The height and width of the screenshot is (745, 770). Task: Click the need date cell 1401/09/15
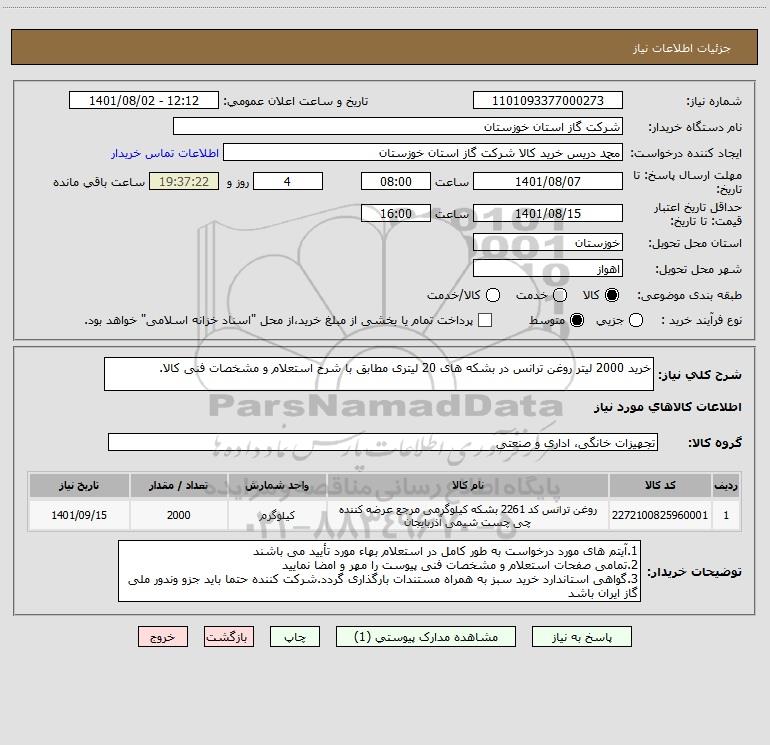click(79, 515)
